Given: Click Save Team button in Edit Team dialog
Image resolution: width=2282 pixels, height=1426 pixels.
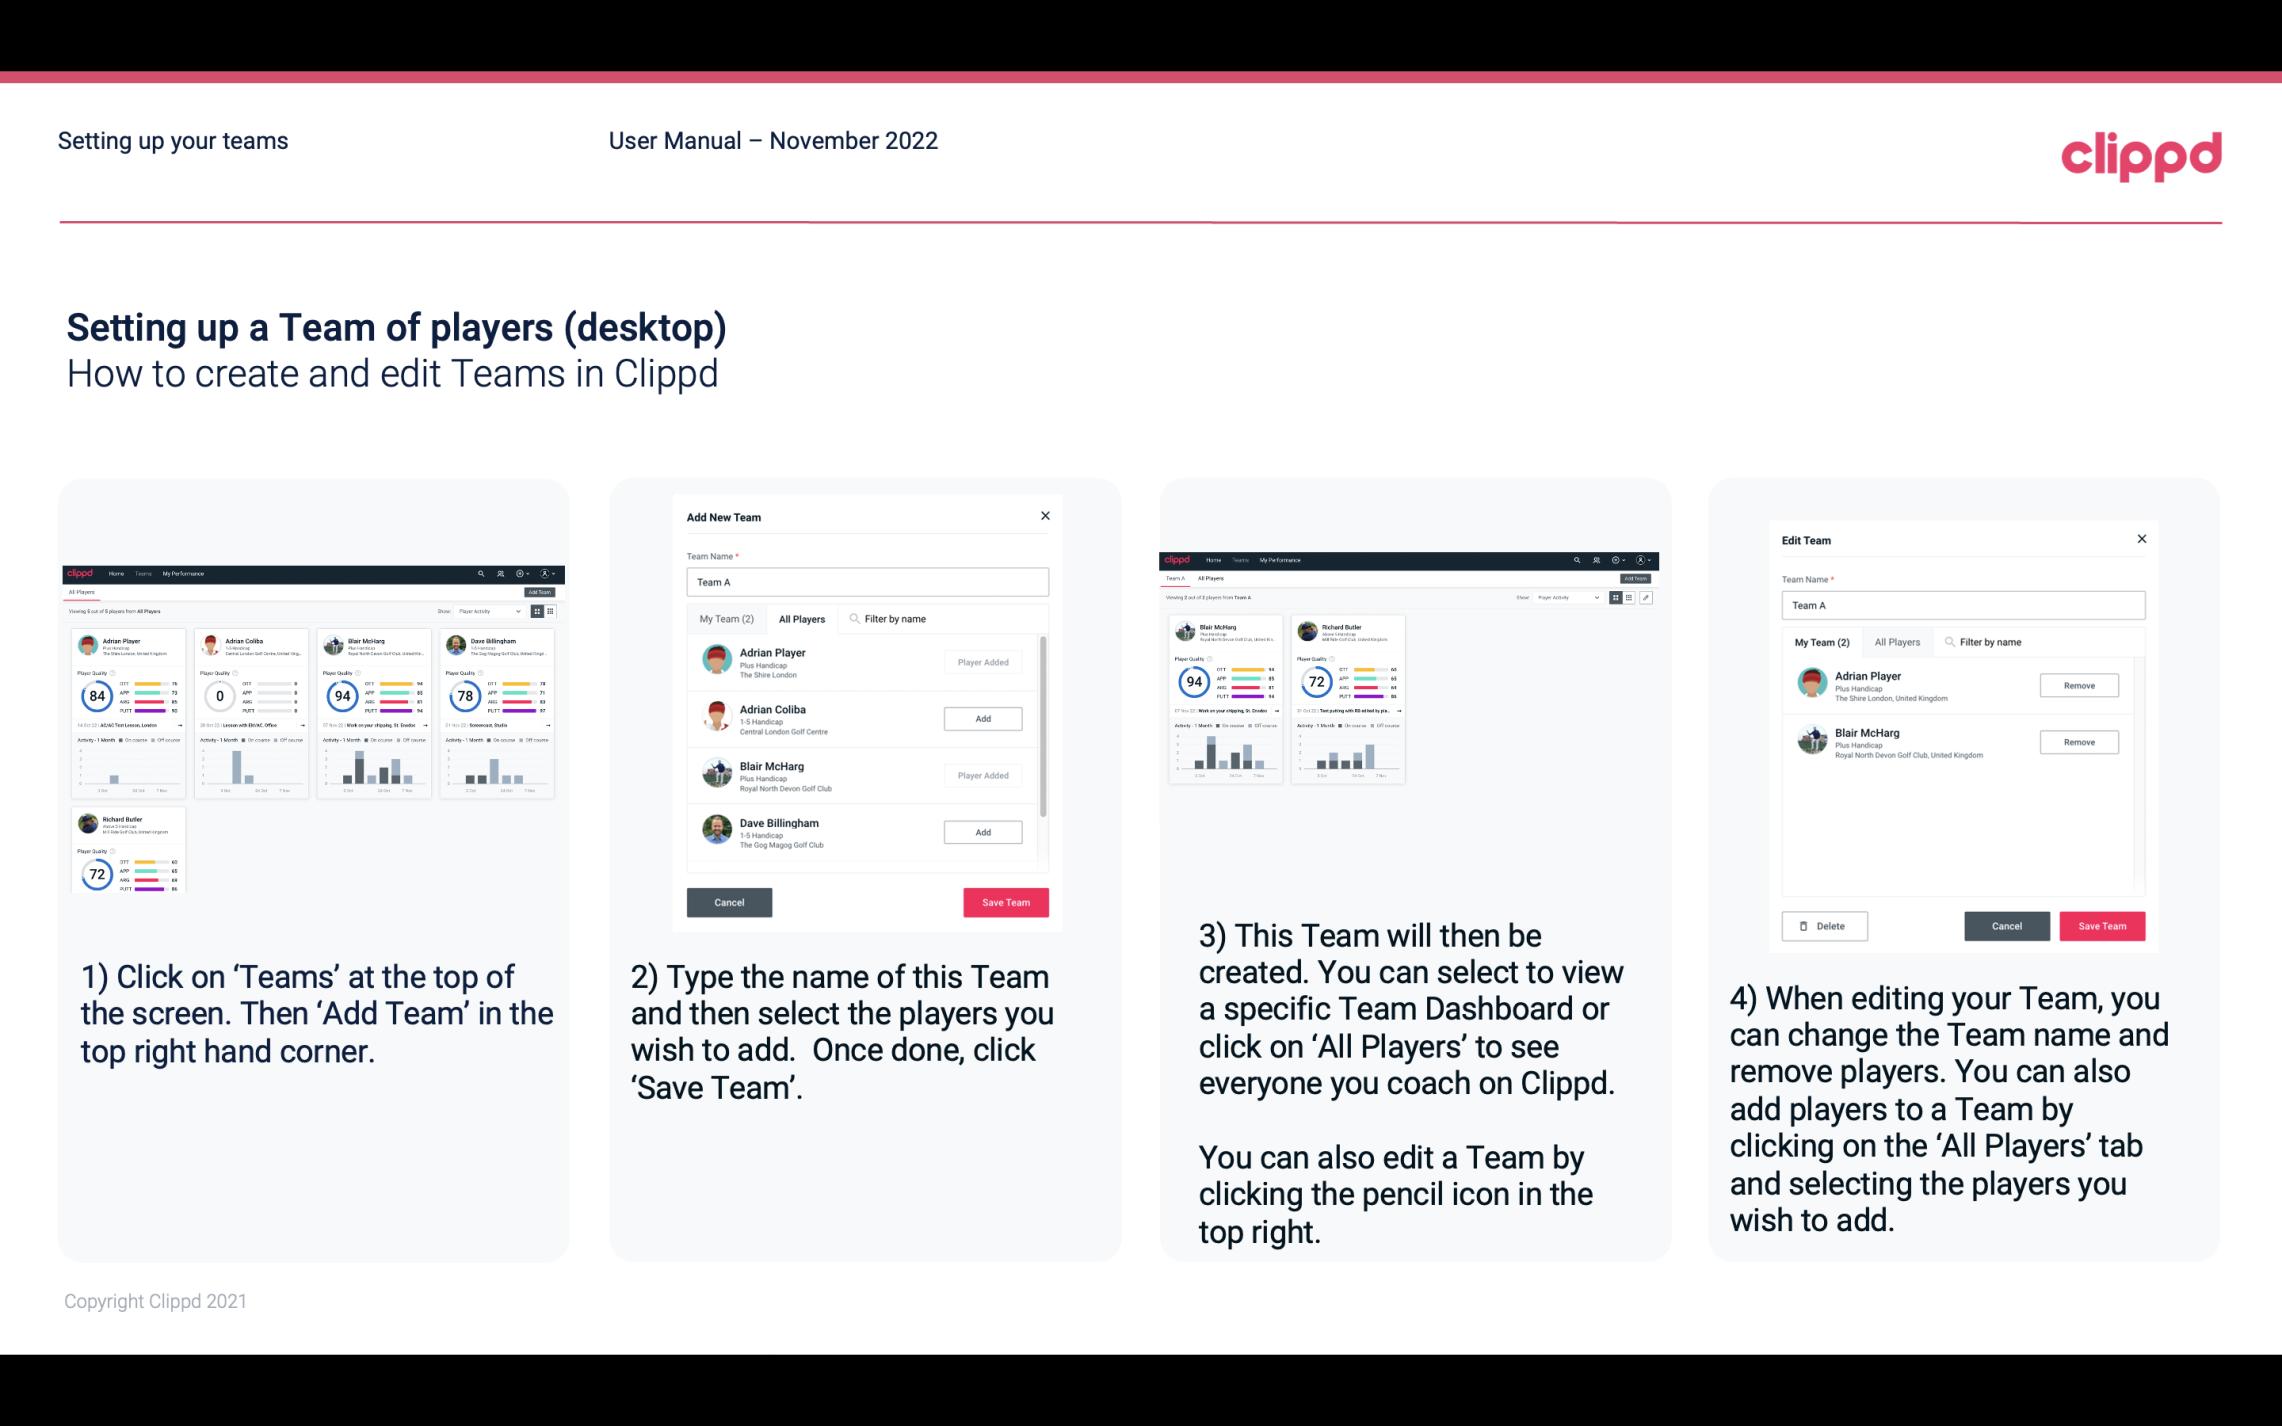Looking at the screenshot, I should pyautogui.click(x=2103, y=925).
